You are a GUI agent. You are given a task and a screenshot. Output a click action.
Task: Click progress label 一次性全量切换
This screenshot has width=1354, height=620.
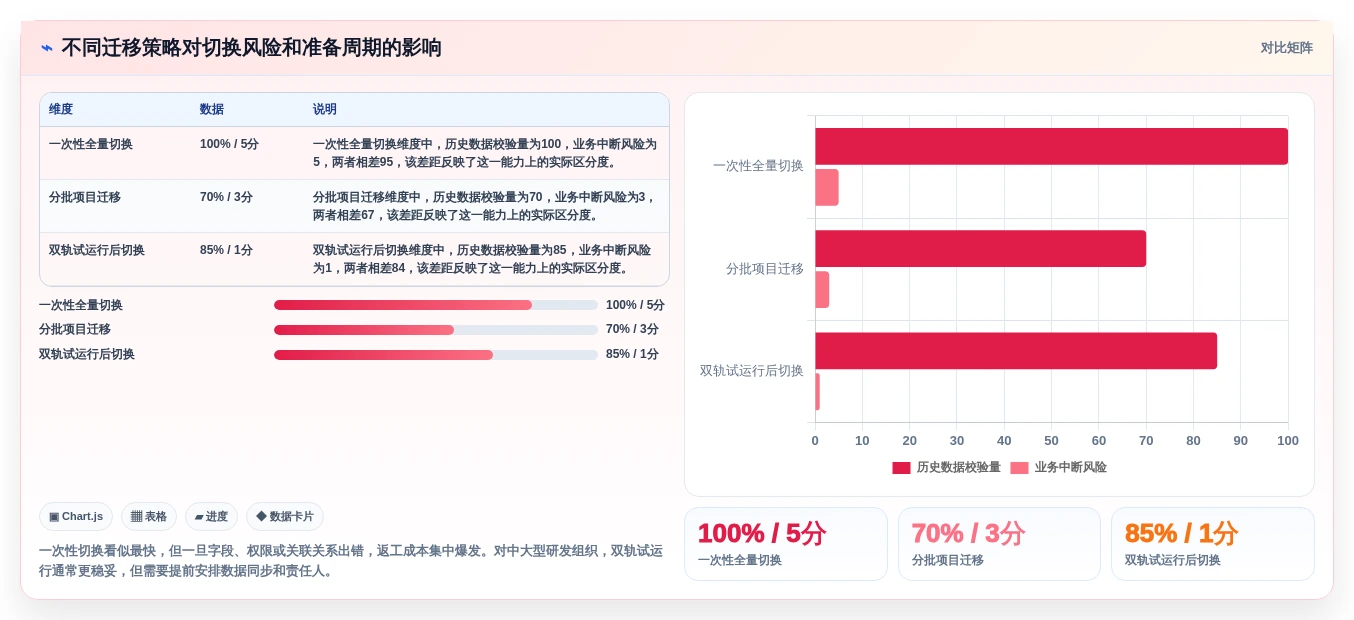[x=81, y=305]
